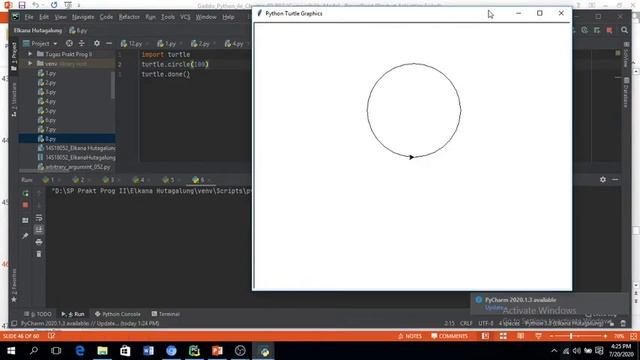The width and height of the screenshot is (640, 360).
Task: Open Project panel settings gear
Action: point(97,43)
